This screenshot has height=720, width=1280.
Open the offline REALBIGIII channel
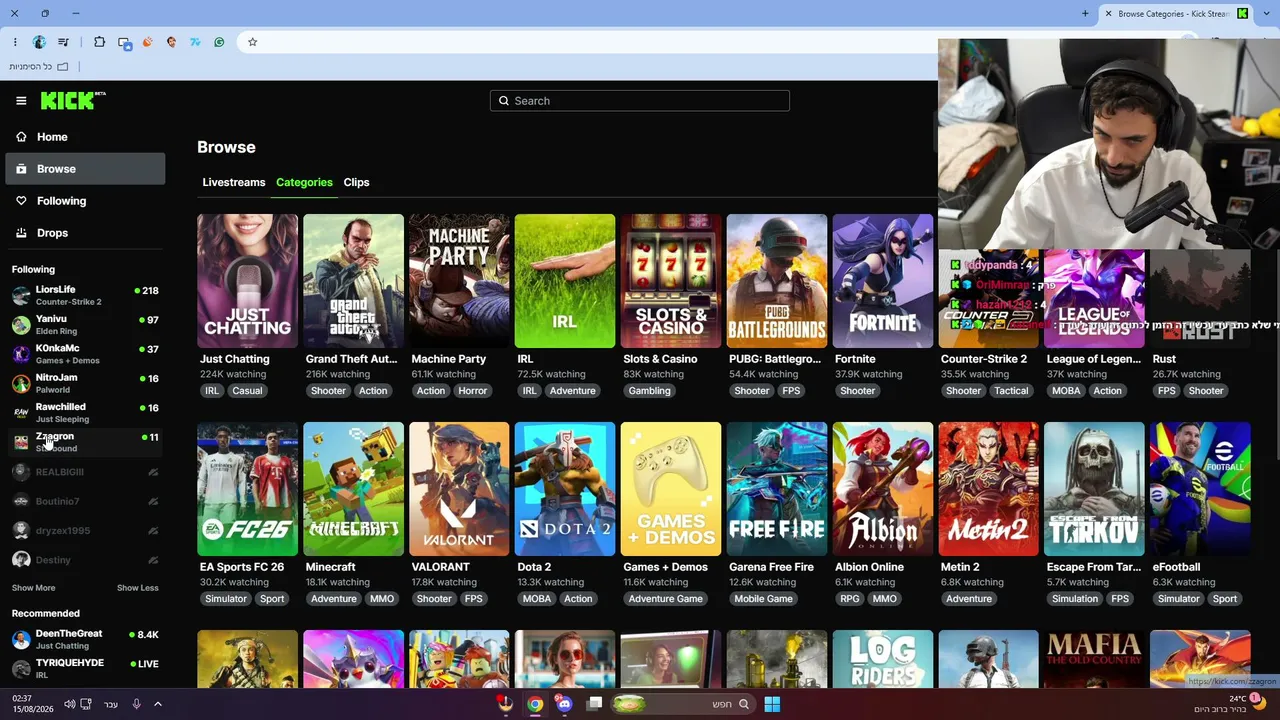[85, 472]
